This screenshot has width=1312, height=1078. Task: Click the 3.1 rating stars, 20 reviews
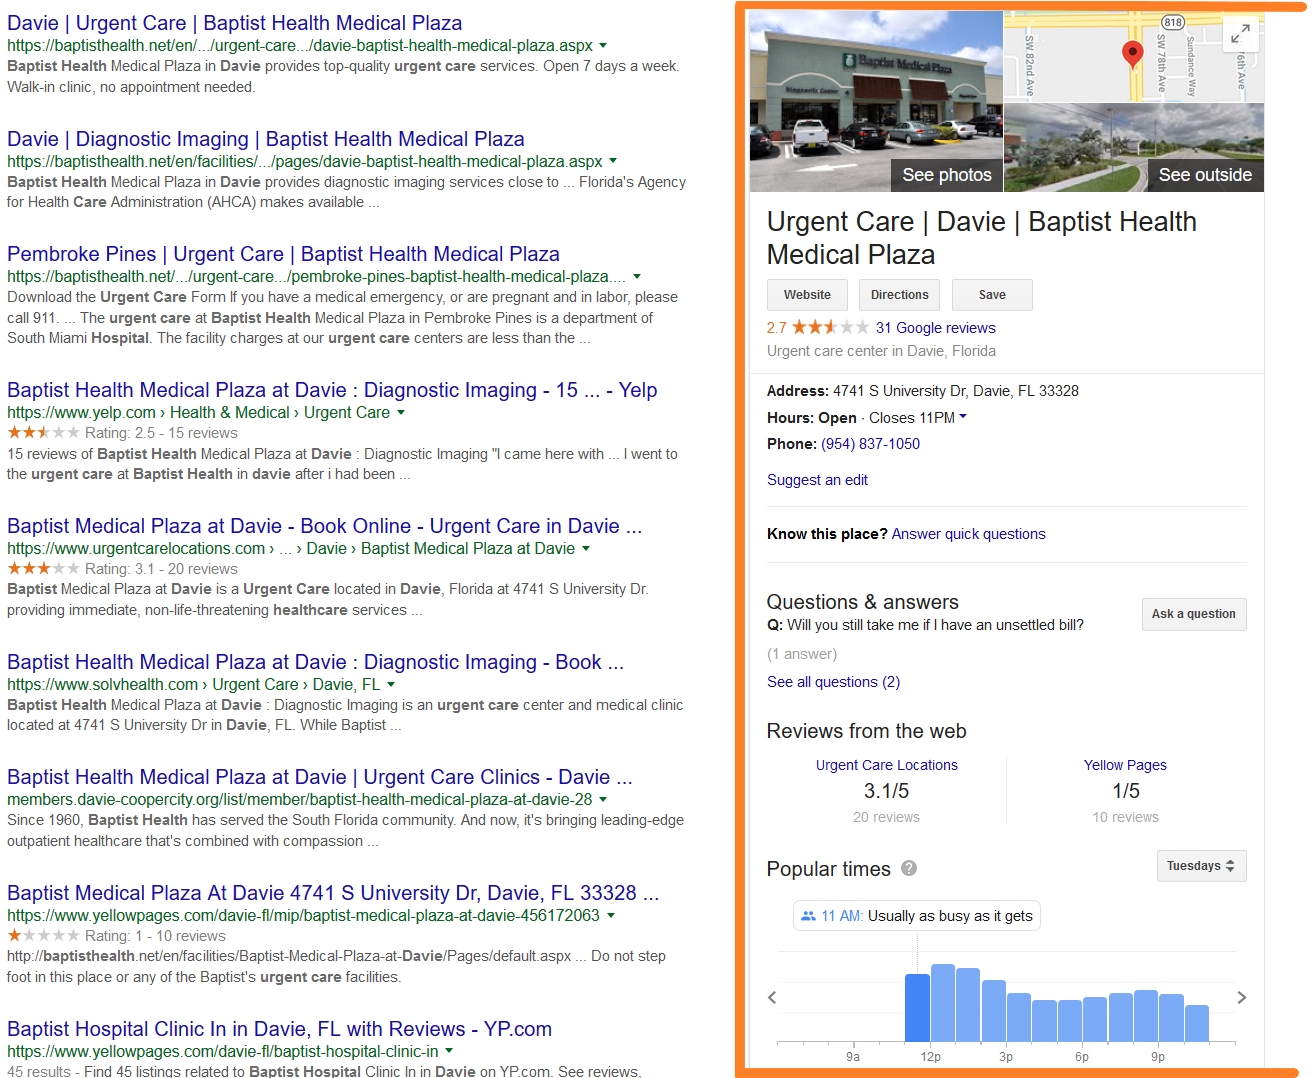pyautogui.click(x=44, y=569)
